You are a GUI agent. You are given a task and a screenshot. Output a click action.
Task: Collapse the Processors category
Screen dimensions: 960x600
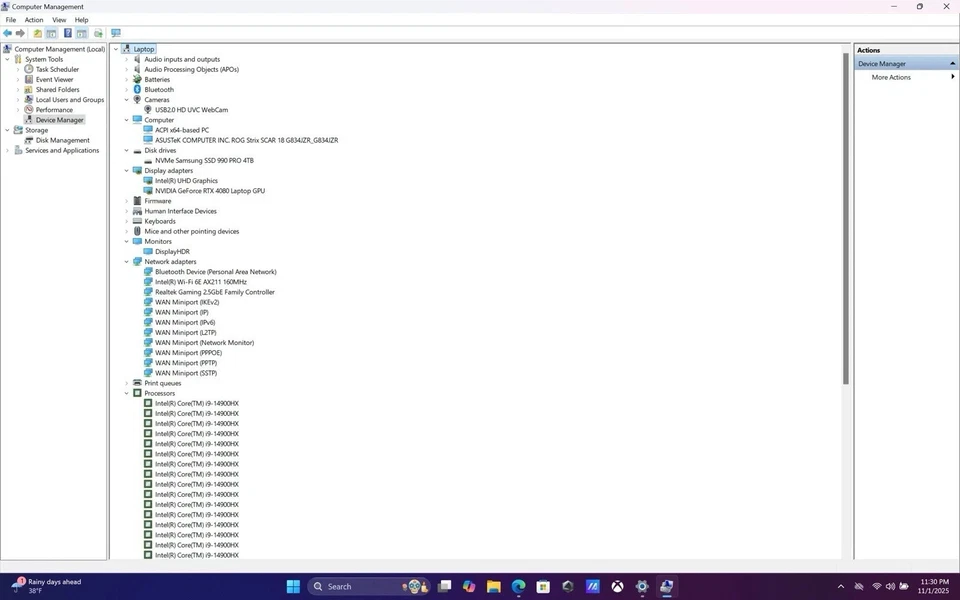tap(127, 394)
